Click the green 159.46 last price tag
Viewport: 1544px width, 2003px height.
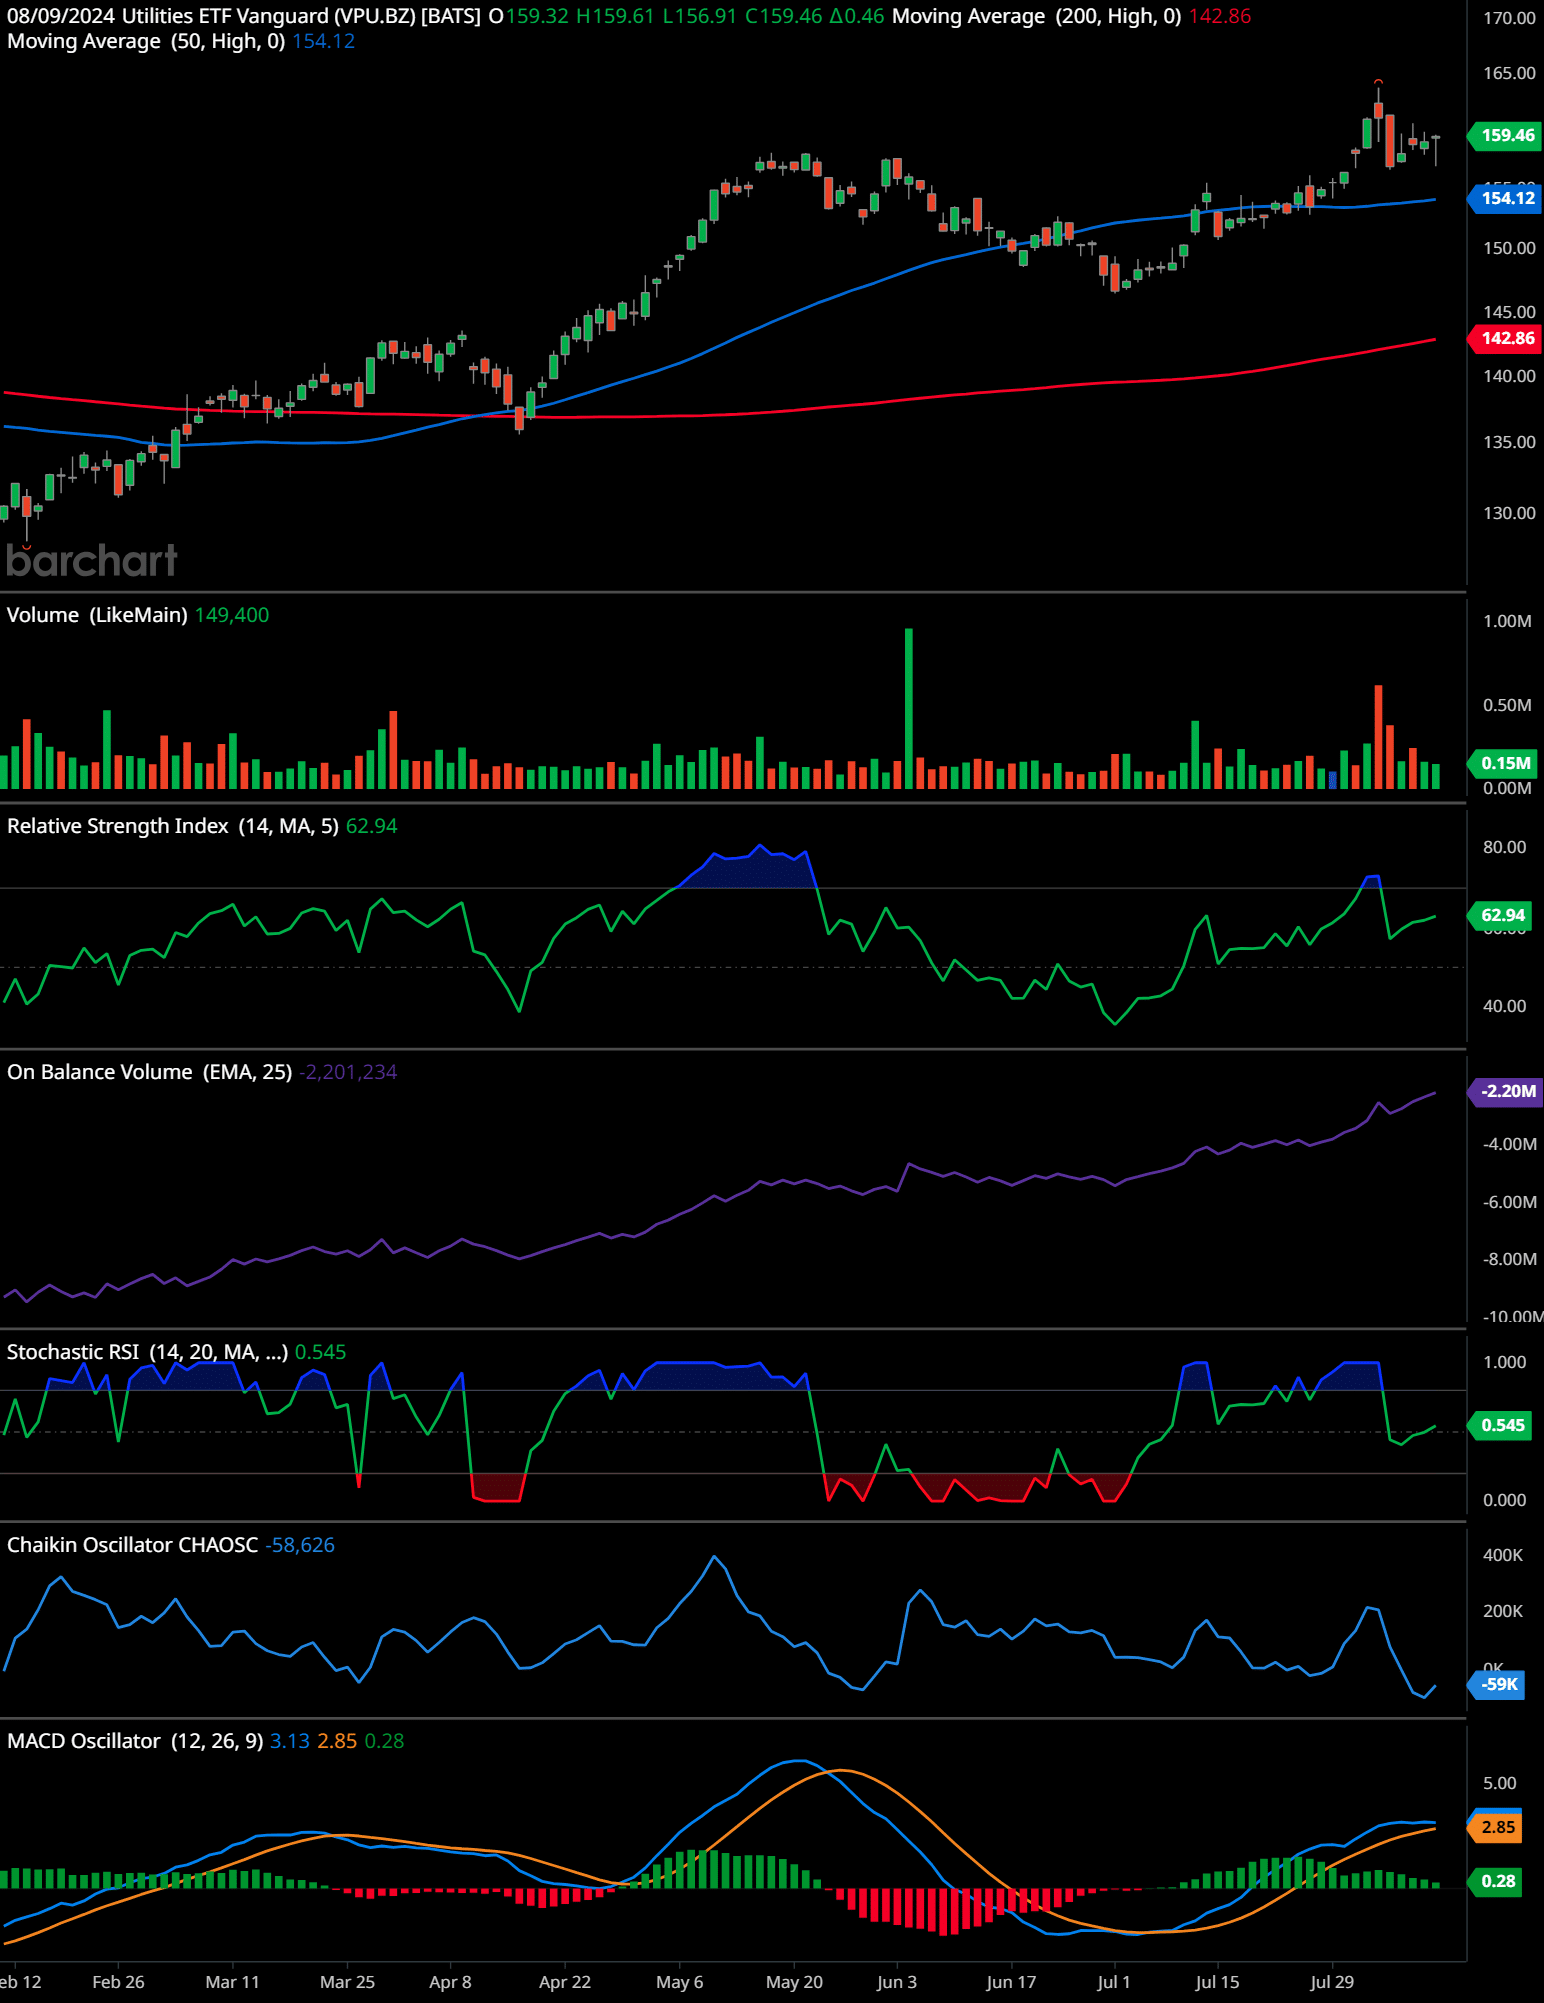1505,135
